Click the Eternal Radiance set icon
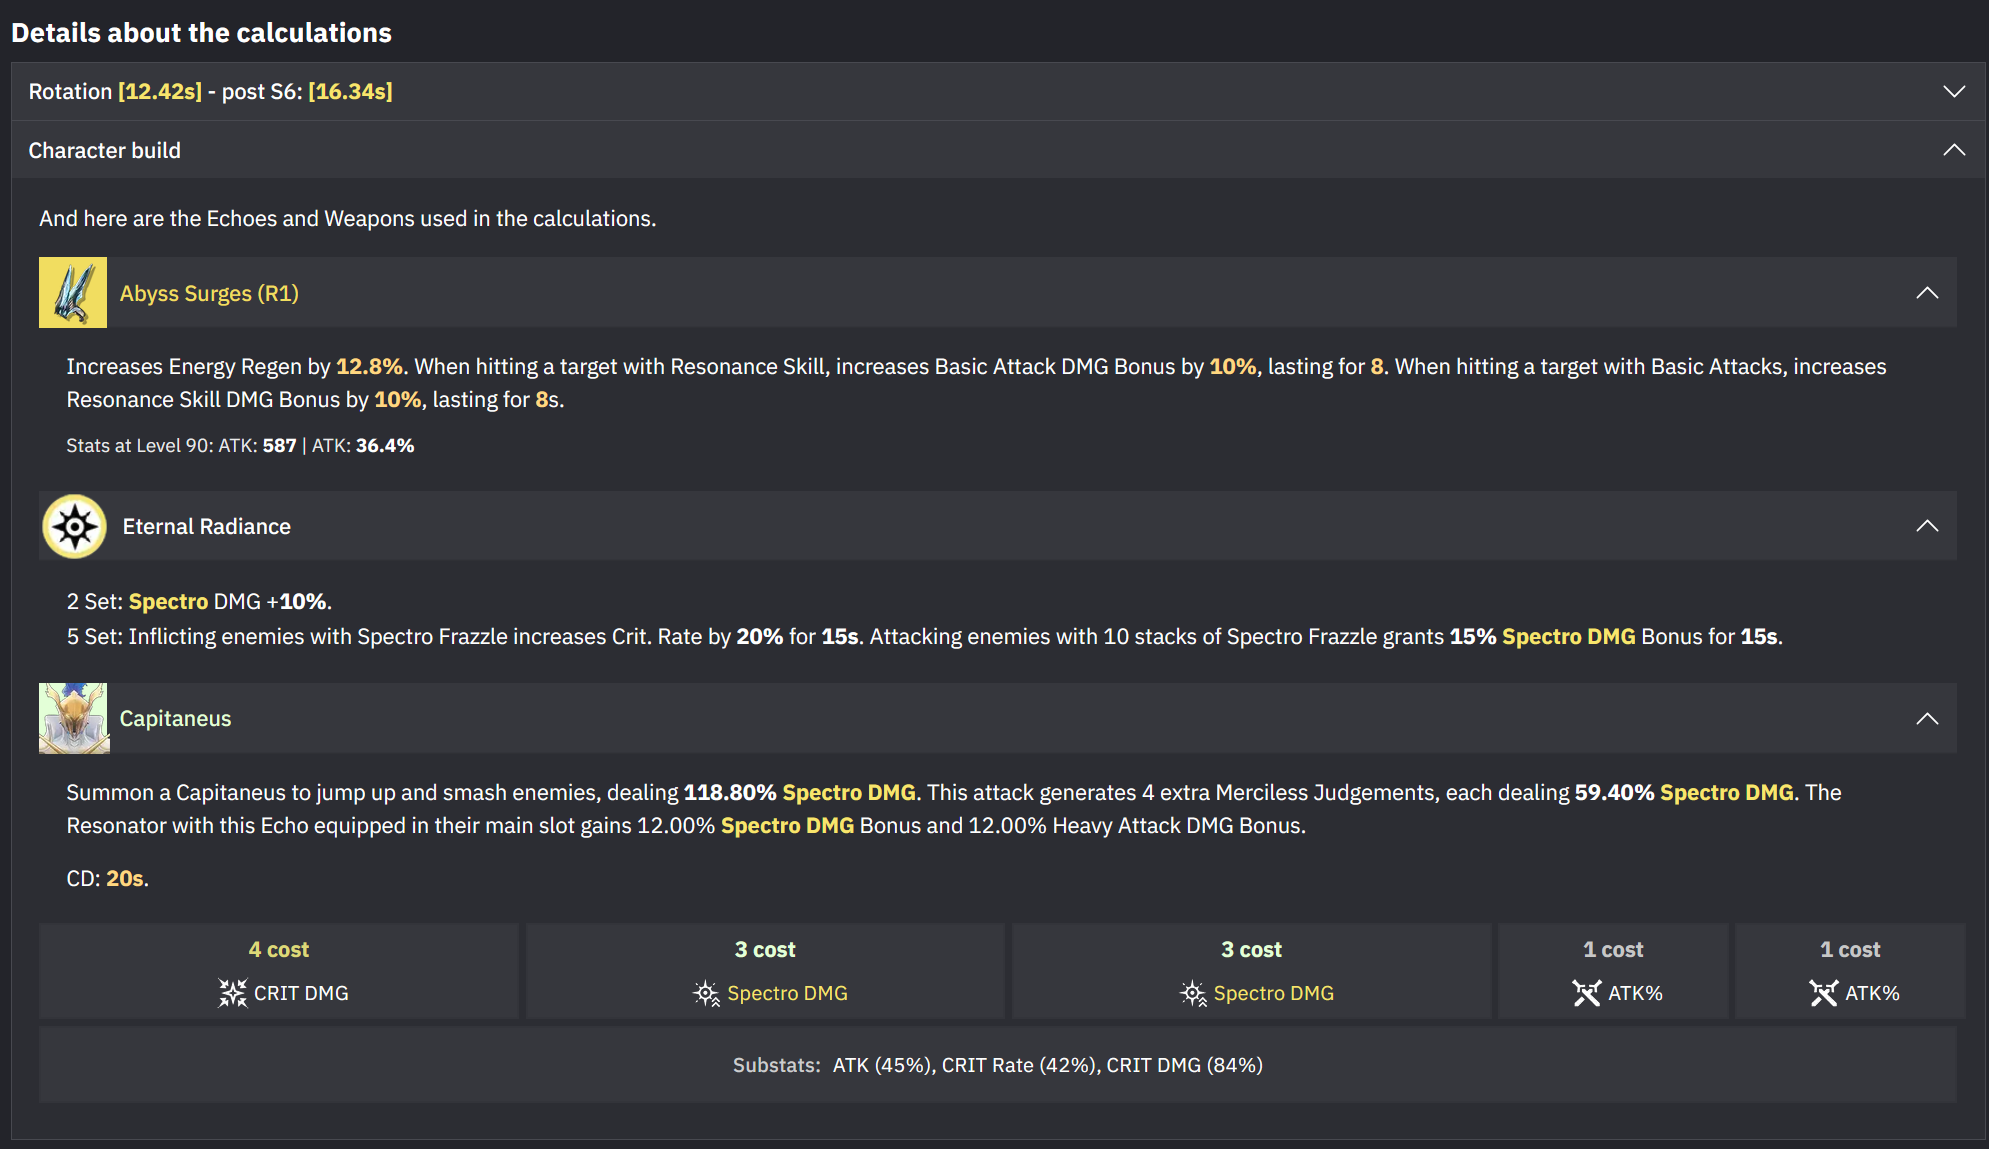The width and height of the screenshot is (1989, 1149). tap(75, 526)
